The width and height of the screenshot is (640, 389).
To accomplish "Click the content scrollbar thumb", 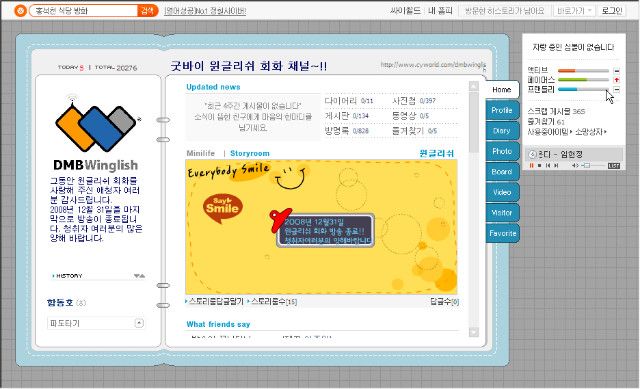I will pyautogui.click(x=473, y=122).
